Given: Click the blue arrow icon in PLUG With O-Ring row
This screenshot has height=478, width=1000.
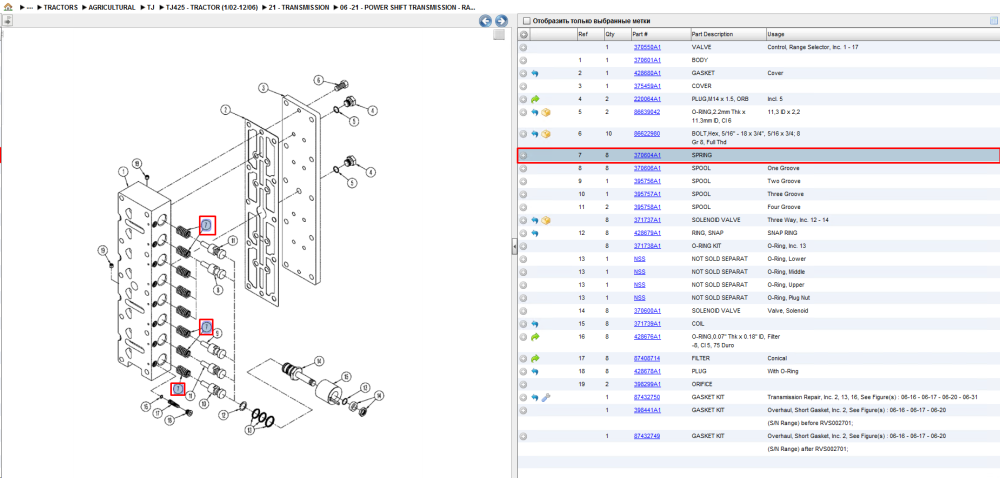Looking at the screenshot, I should (x=534, y=371).
